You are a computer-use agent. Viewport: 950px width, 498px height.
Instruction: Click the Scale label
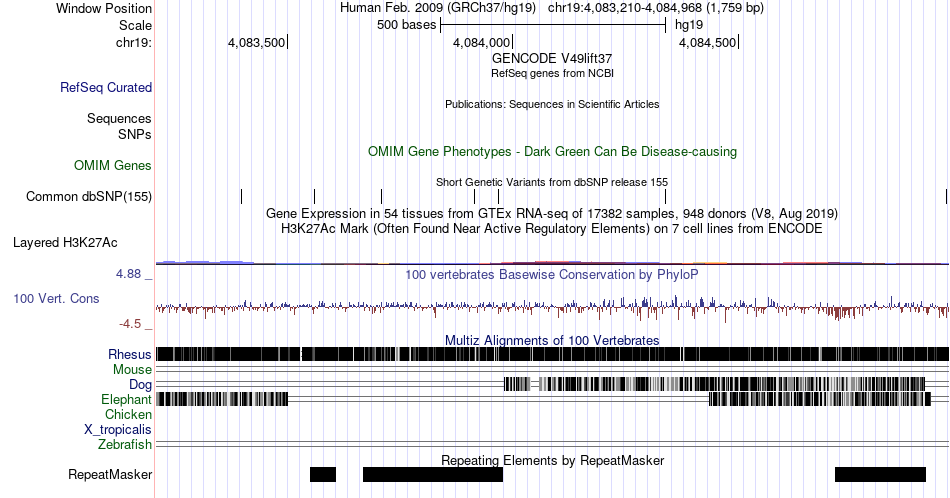click(136, 25)
